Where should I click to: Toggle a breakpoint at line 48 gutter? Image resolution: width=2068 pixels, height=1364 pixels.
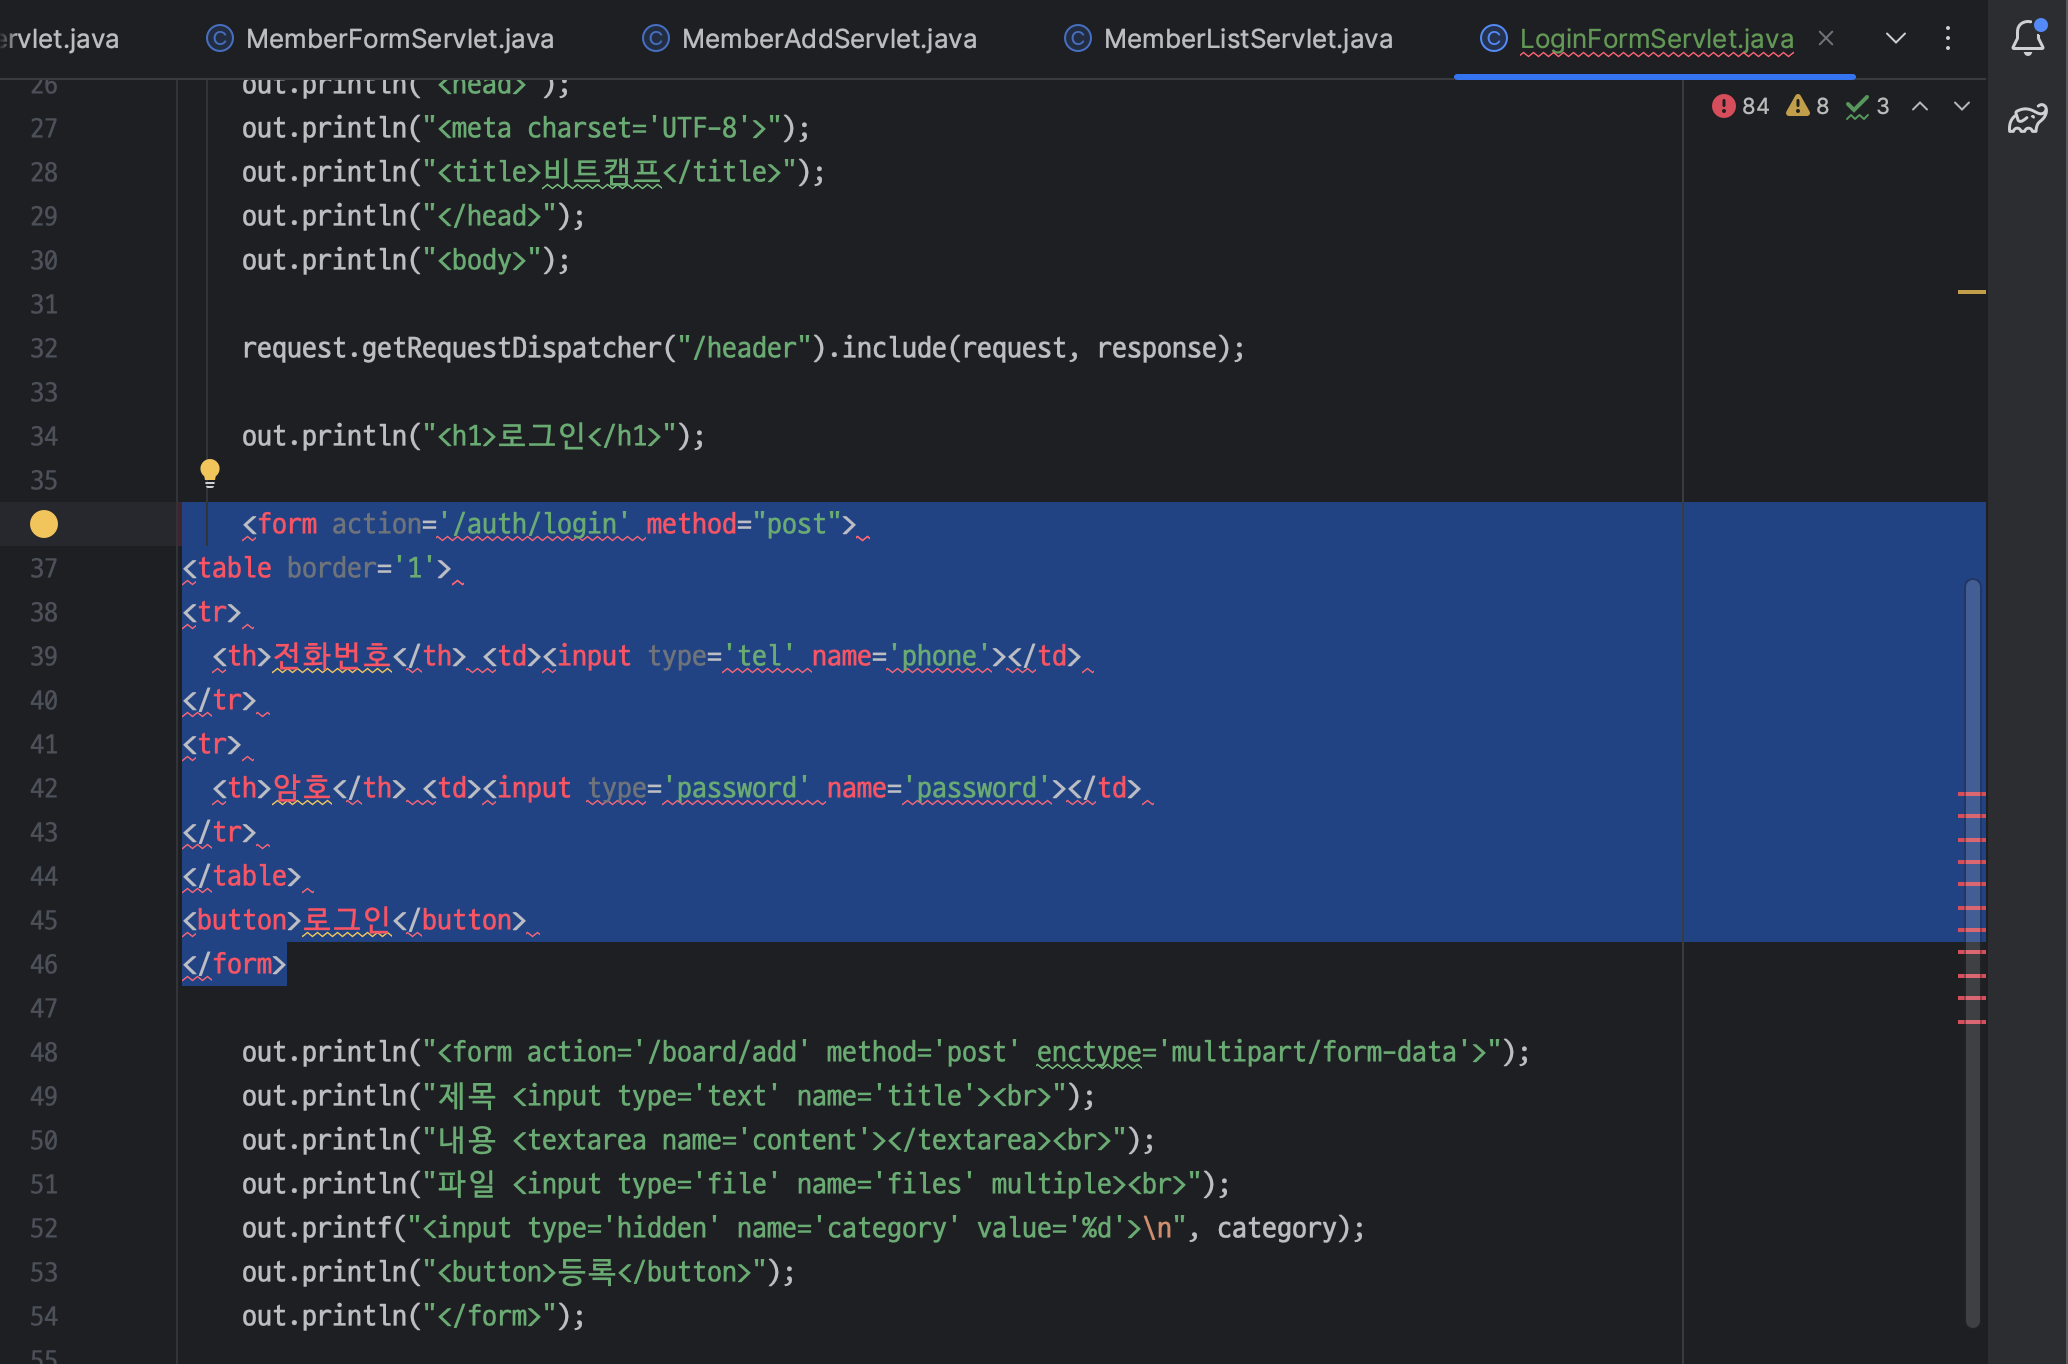tap(44, 1052)
